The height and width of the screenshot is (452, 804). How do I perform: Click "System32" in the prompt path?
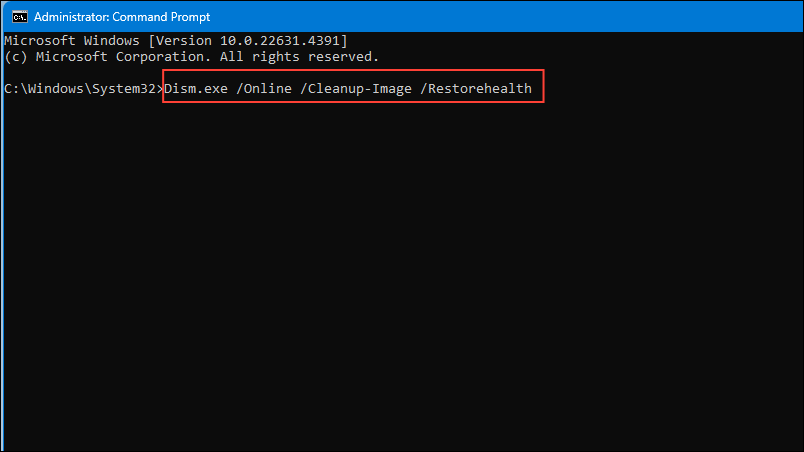(x=124, y=89)
